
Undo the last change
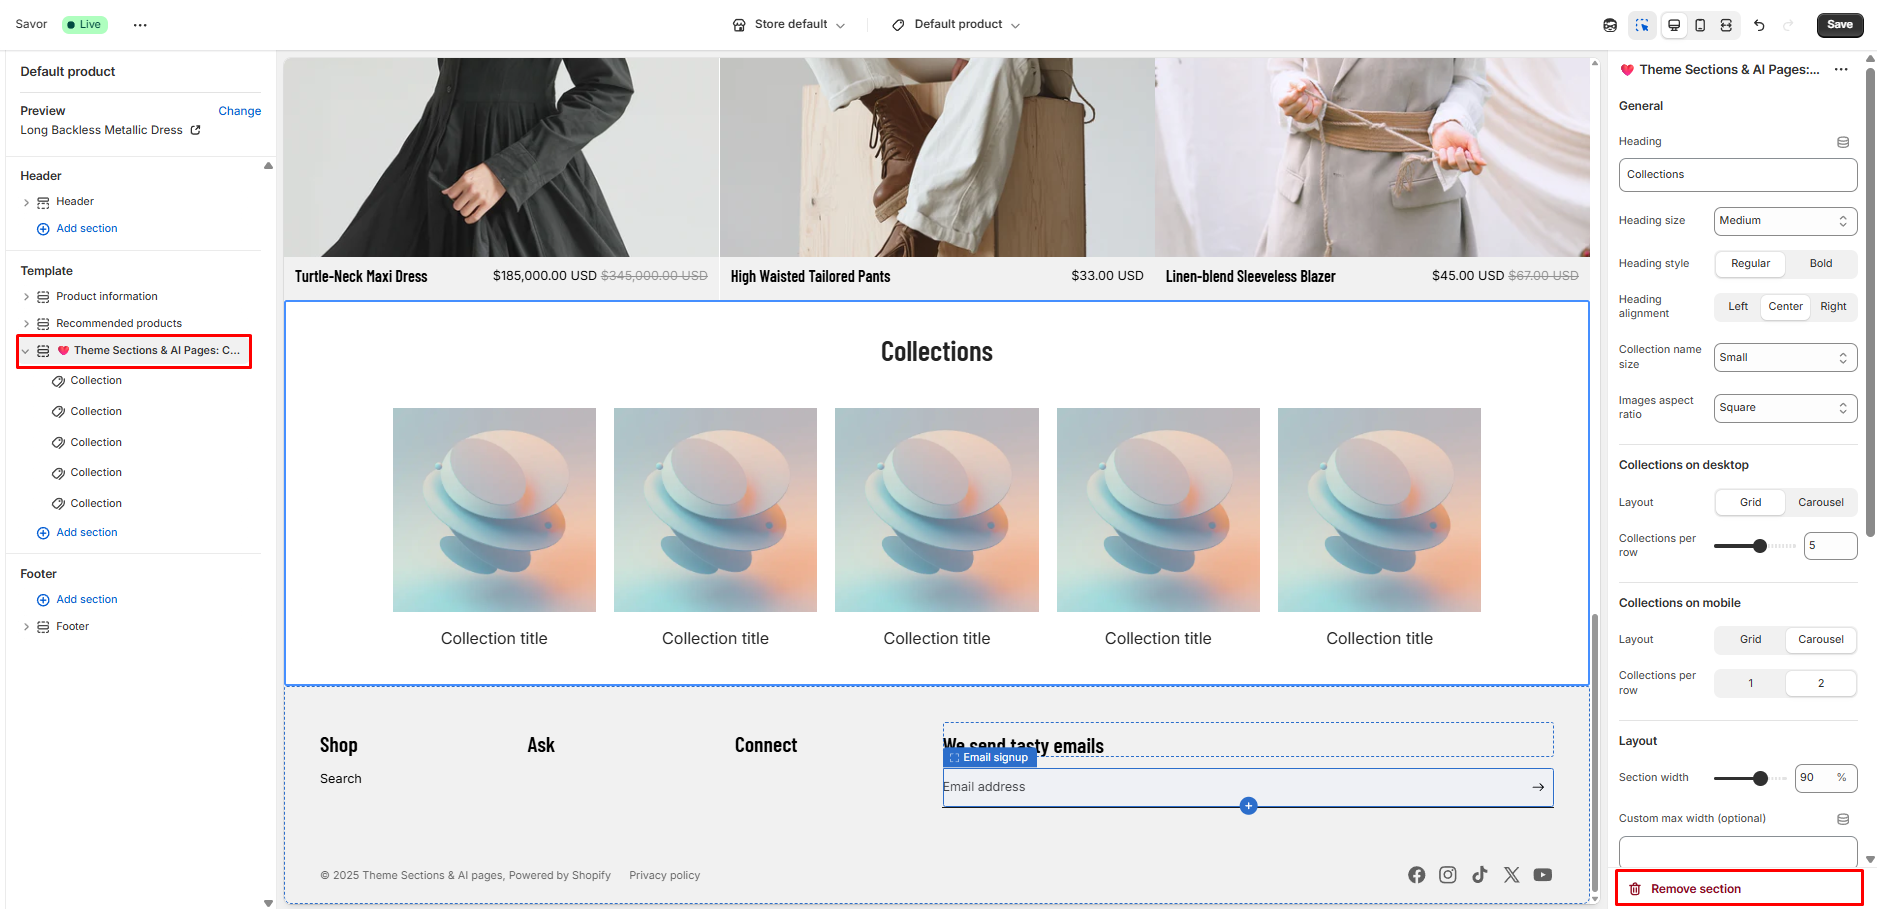tap(1759, 25)
